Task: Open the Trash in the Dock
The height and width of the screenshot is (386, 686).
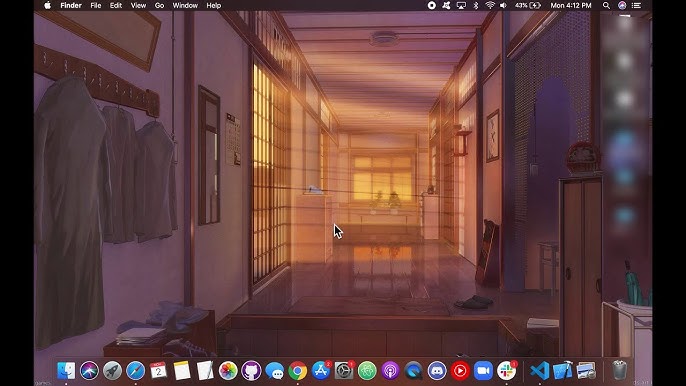Action: tap(619, 371)
